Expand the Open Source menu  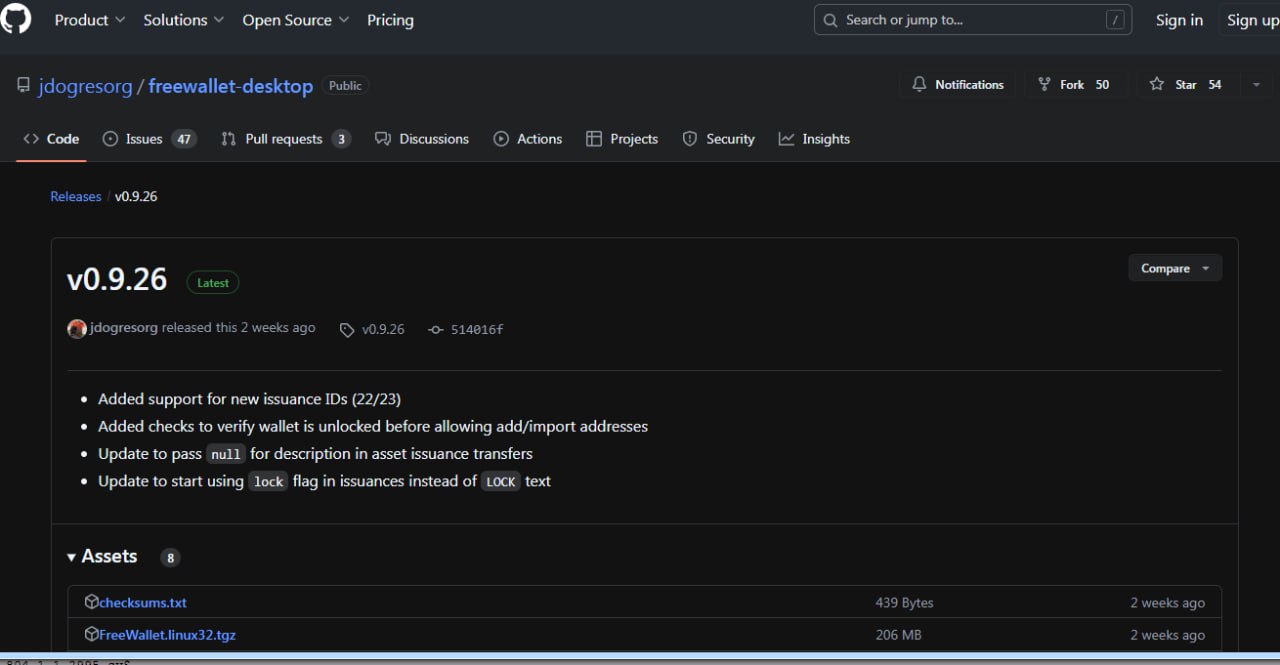296,20
